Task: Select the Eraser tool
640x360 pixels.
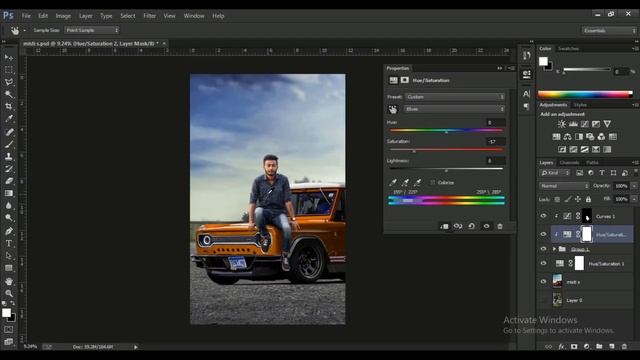Action: click(9, 181)
